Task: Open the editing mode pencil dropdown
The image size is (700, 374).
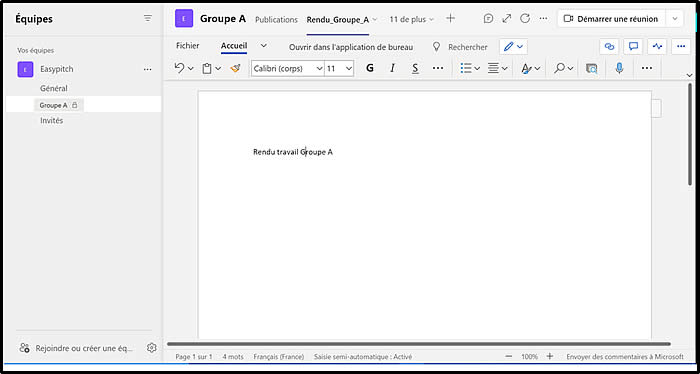Action: [513, 46]
